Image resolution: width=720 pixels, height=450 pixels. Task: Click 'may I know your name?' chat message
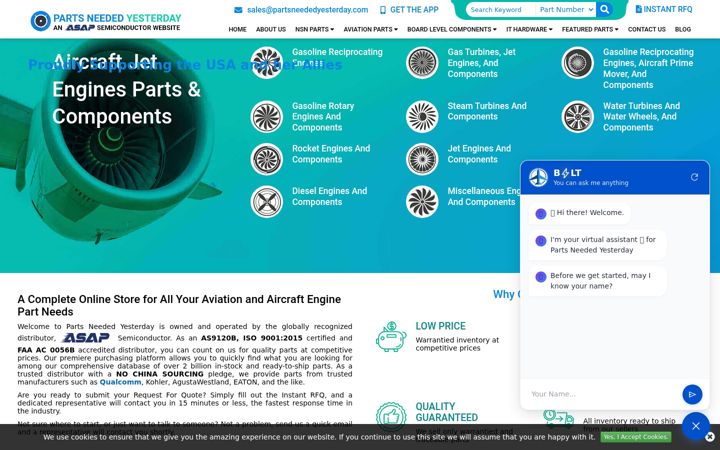click(597, 281)
